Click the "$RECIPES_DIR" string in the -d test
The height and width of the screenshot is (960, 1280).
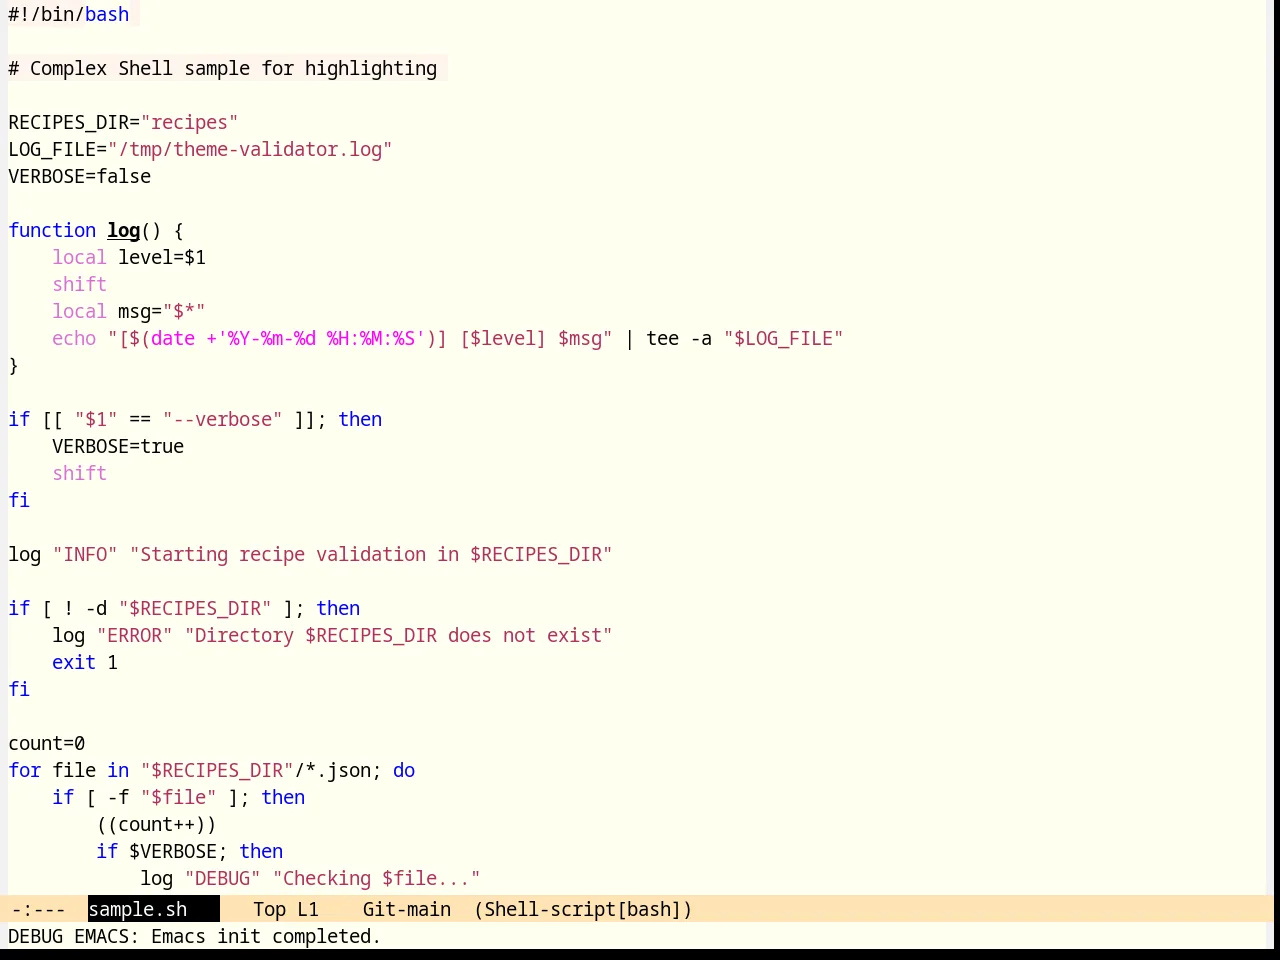tap(195, 608)
